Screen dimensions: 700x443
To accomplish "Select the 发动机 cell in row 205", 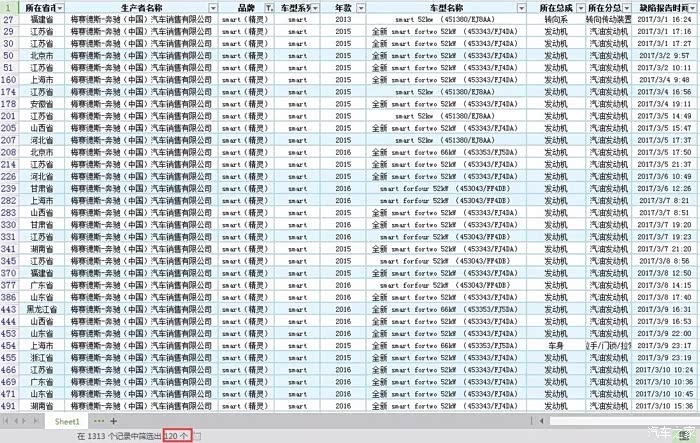I will pos(555,128).
